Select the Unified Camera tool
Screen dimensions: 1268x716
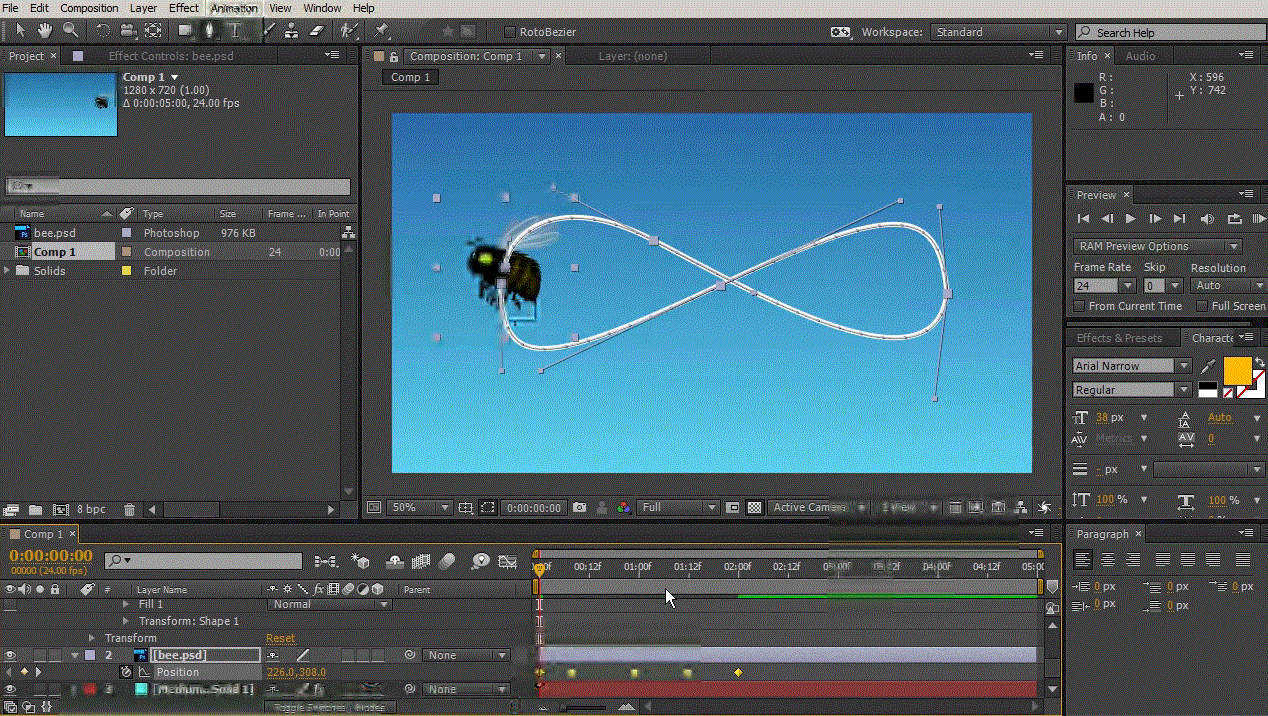coord(128,31)
